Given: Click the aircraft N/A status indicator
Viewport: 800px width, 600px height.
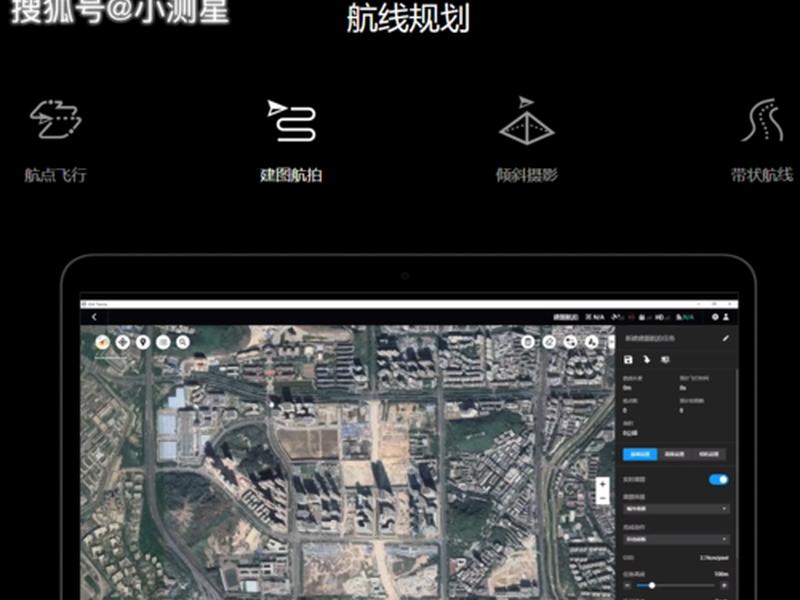Looking at the screenshot, I should (594, 317).
